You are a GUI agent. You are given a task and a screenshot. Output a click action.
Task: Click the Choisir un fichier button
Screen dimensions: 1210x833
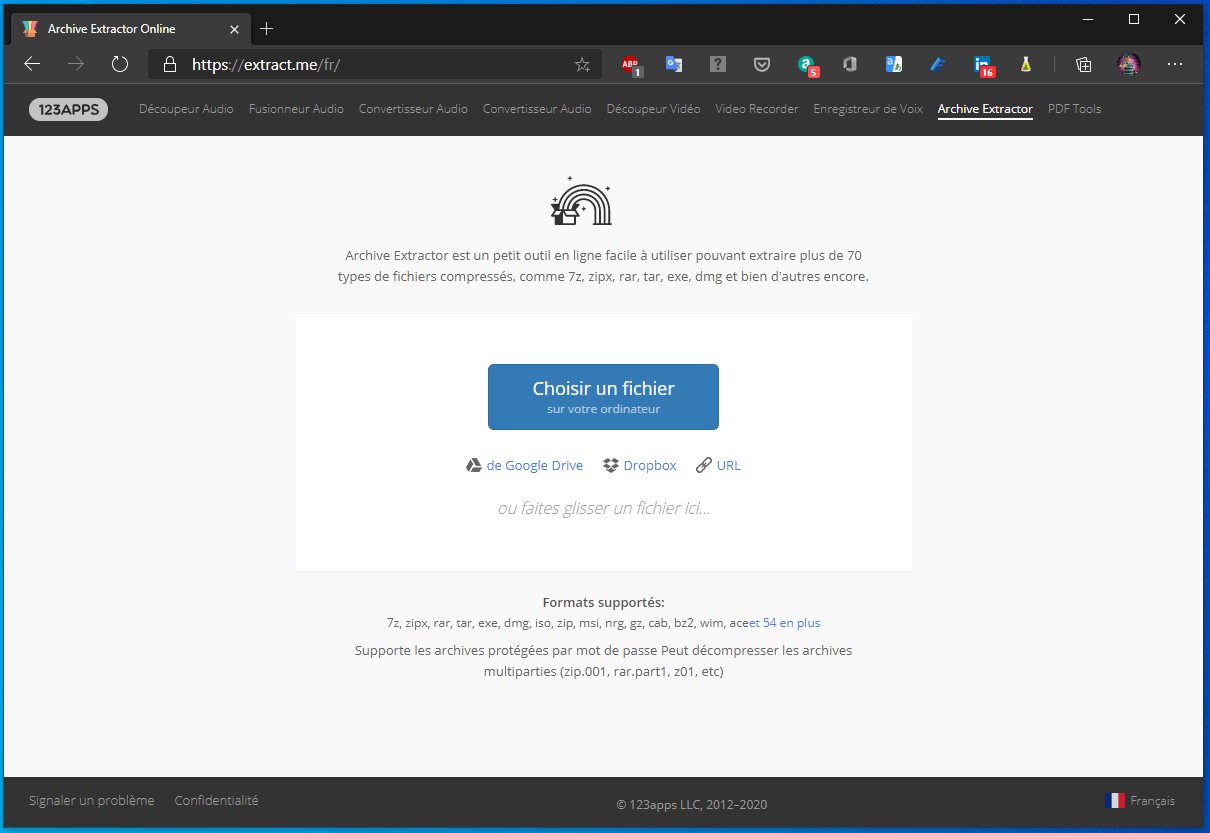(x=603, y=397)
